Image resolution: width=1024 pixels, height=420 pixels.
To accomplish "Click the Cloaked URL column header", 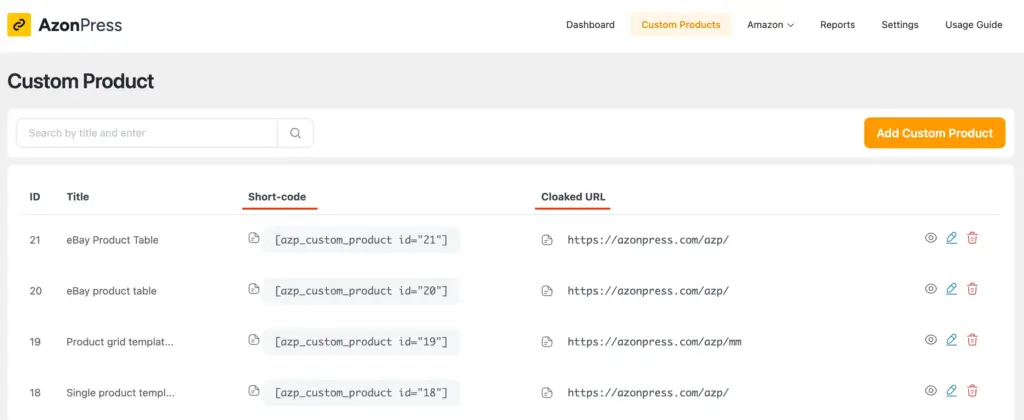I will 573,197.
